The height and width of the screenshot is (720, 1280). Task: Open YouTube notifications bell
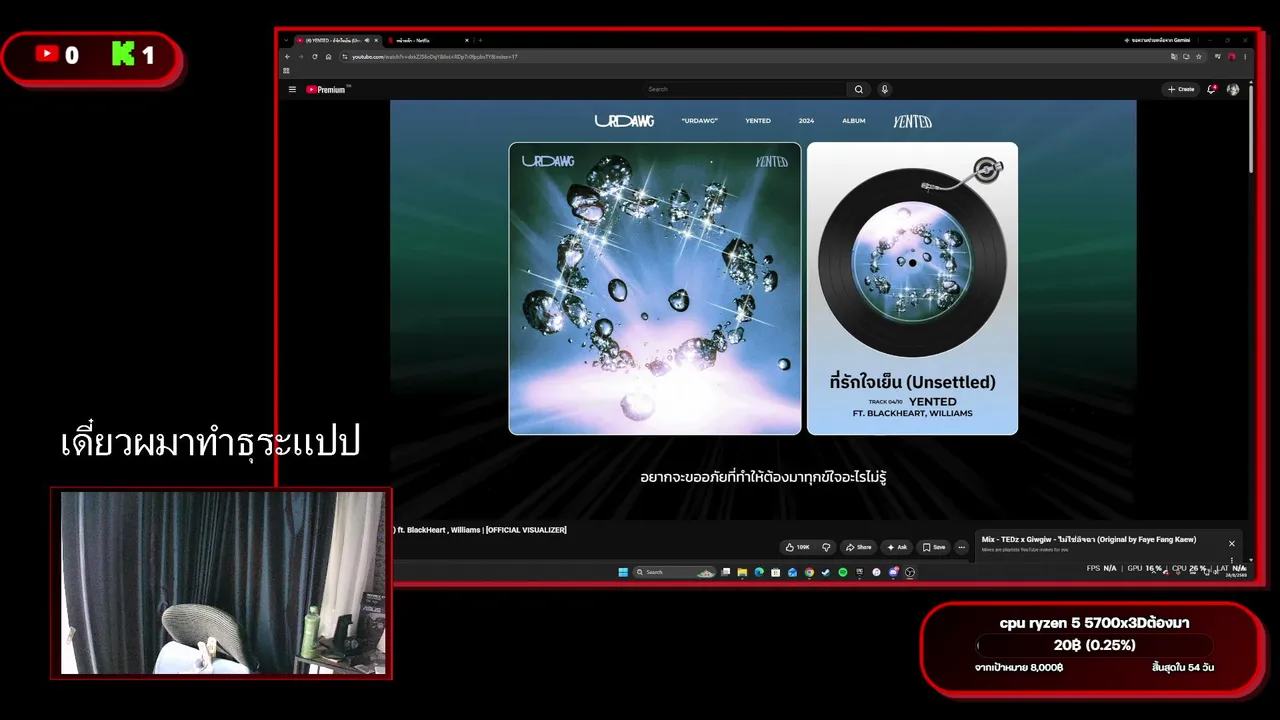(1212, 89)
